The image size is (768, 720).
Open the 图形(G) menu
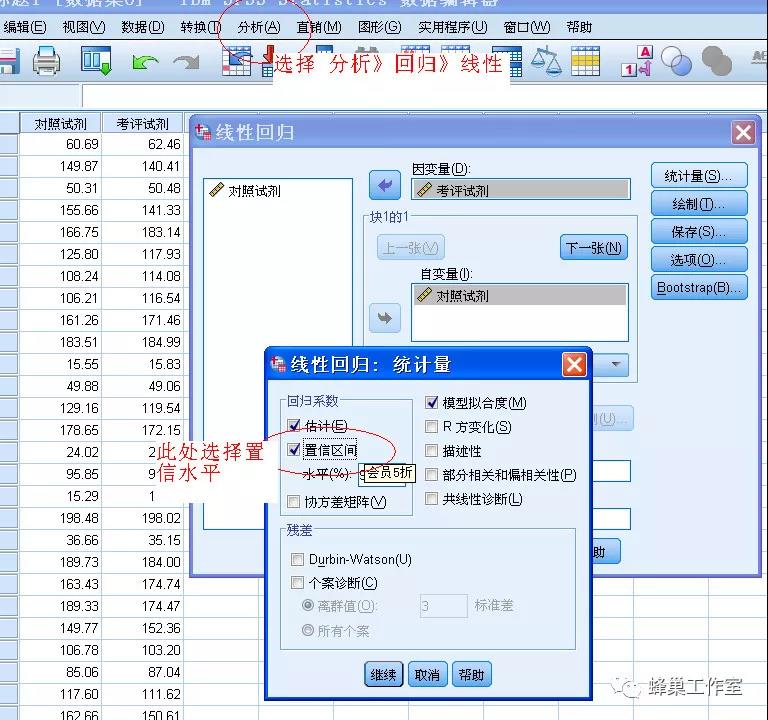click(379, 27)
